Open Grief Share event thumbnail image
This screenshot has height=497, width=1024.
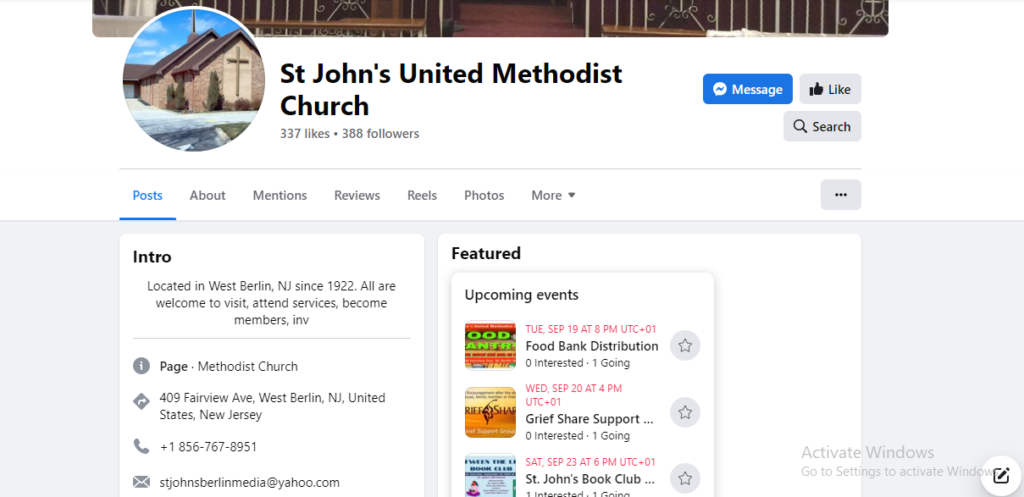[x=490, y=412]
